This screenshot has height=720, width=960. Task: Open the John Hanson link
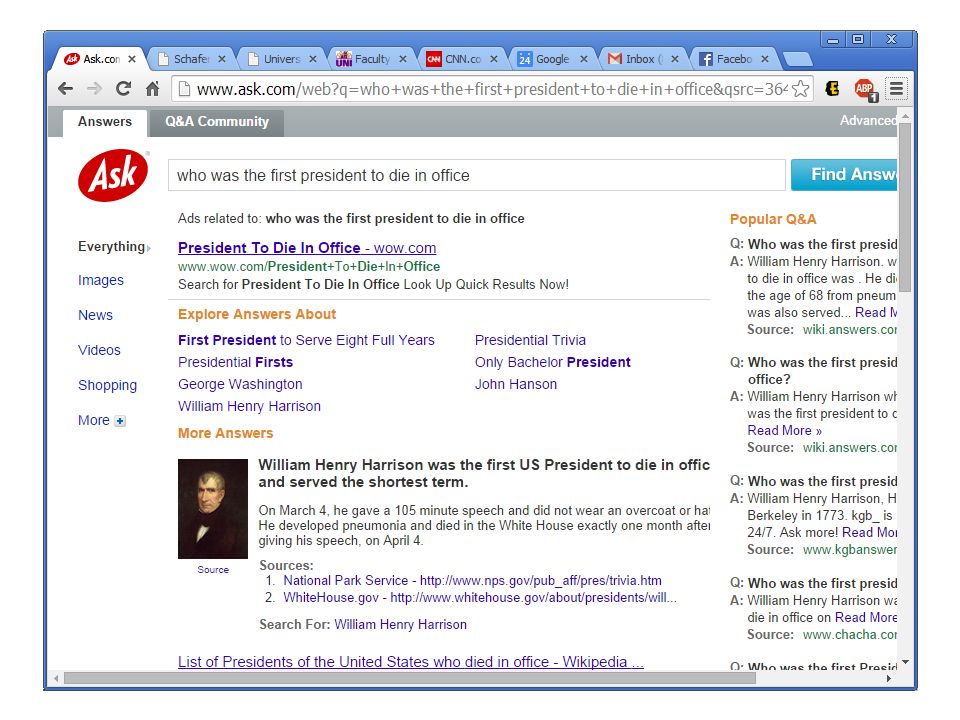pyautogui.click(x=516, y=384)
